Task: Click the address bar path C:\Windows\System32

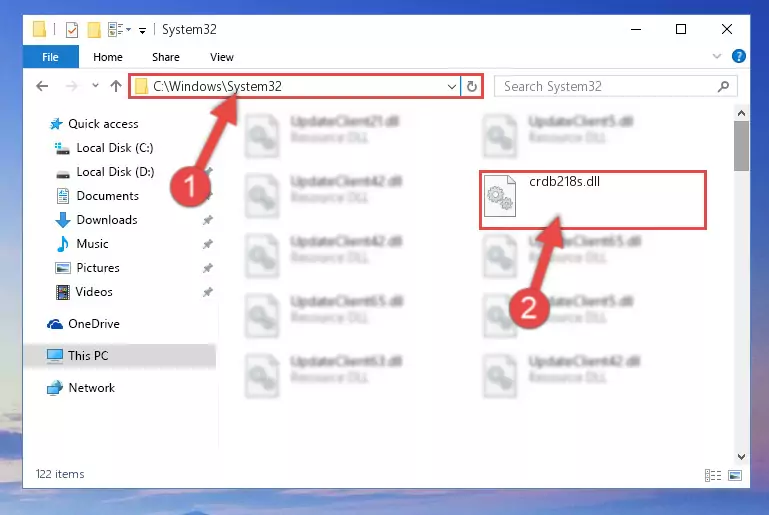Action: (x=217, y=86)
